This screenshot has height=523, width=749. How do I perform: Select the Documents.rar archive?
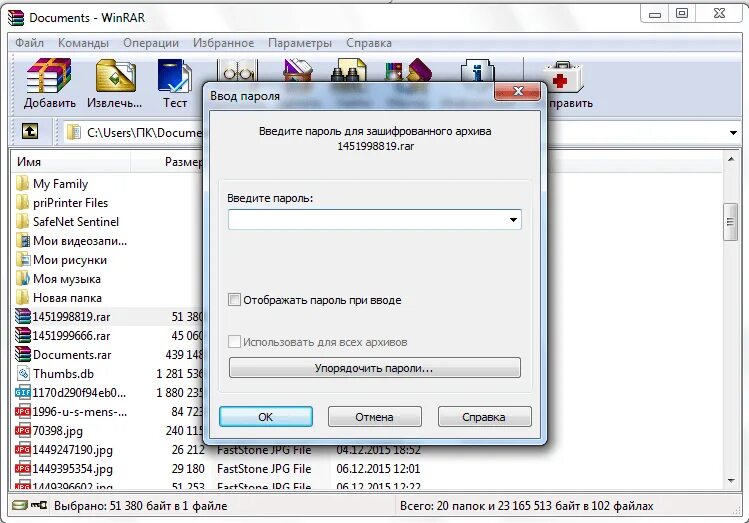pyautogui.click(x=63, y=355)
